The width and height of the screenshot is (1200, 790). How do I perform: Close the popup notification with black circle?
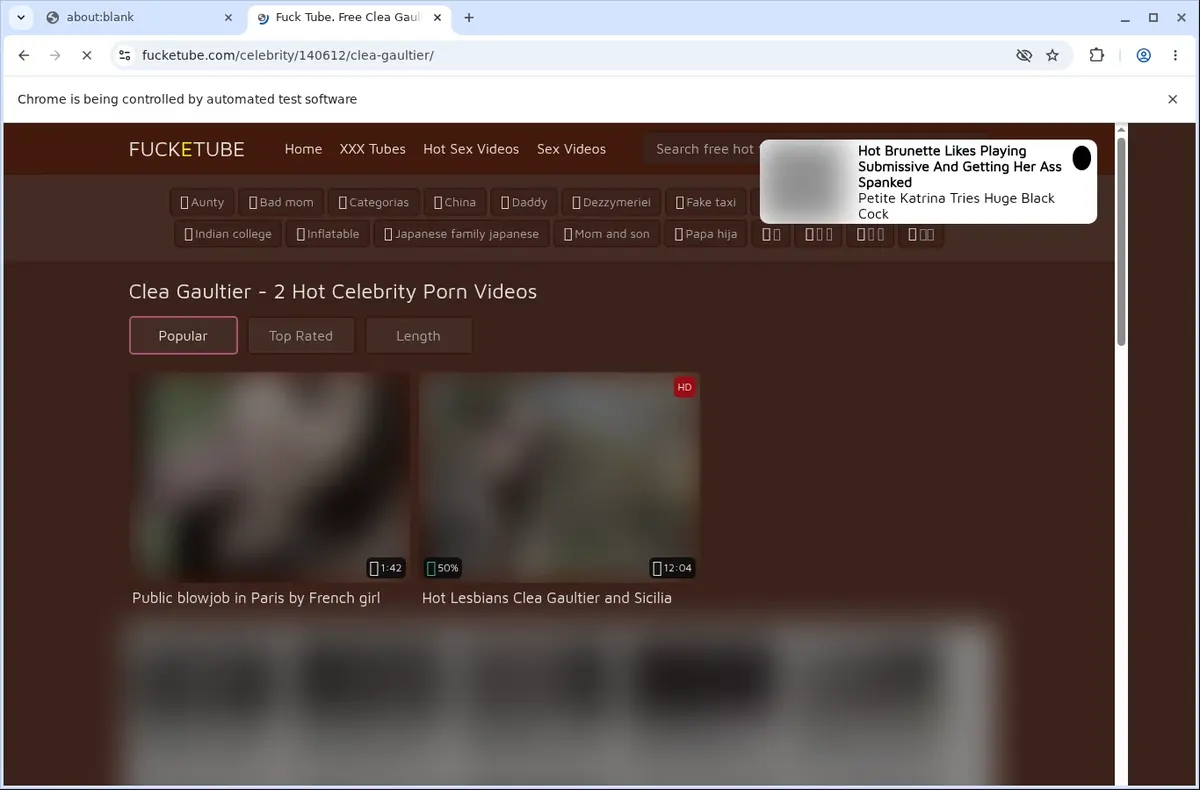point(1081,158)
